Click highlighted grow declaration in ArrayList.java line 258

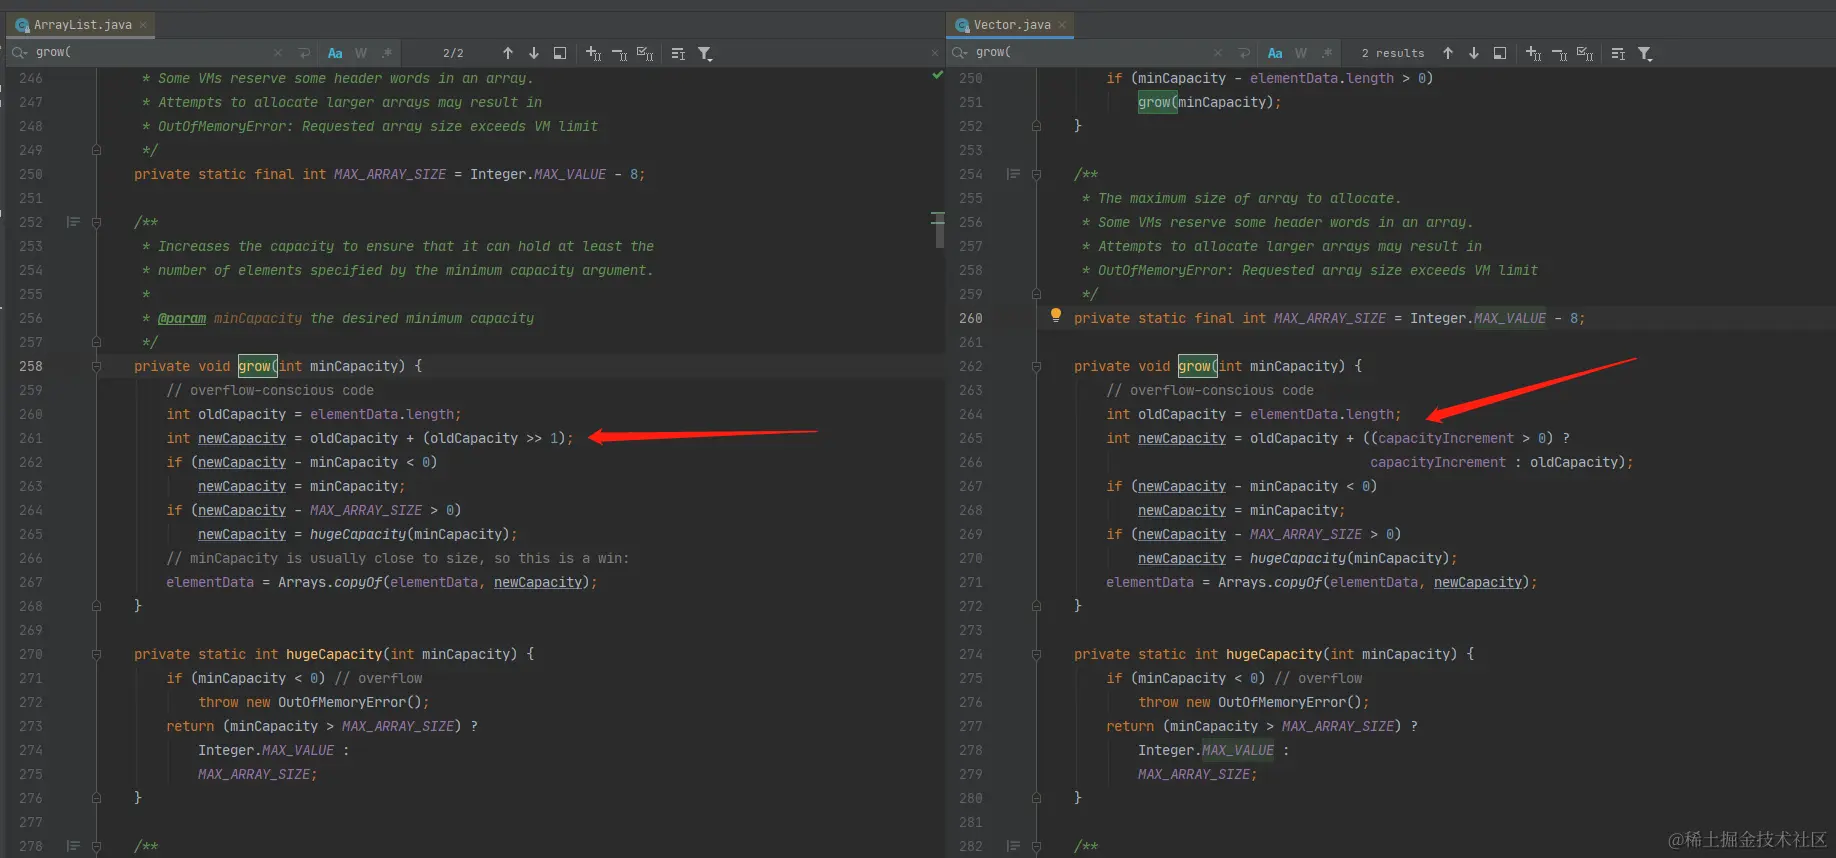[x=257, y=366]
